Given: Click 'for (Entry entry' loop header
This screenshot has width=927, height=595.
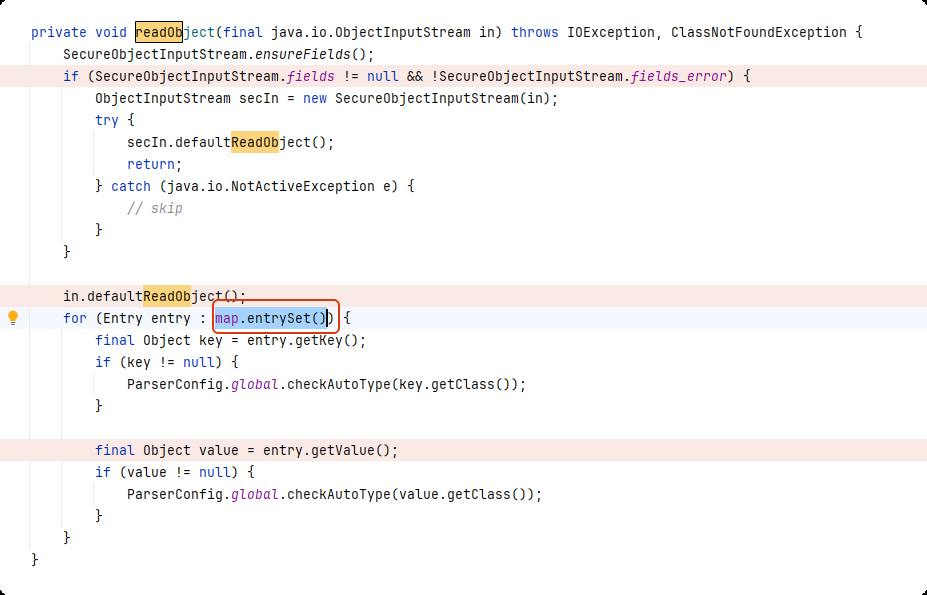Looking at the screenshot, I should (x=127, y=318).
